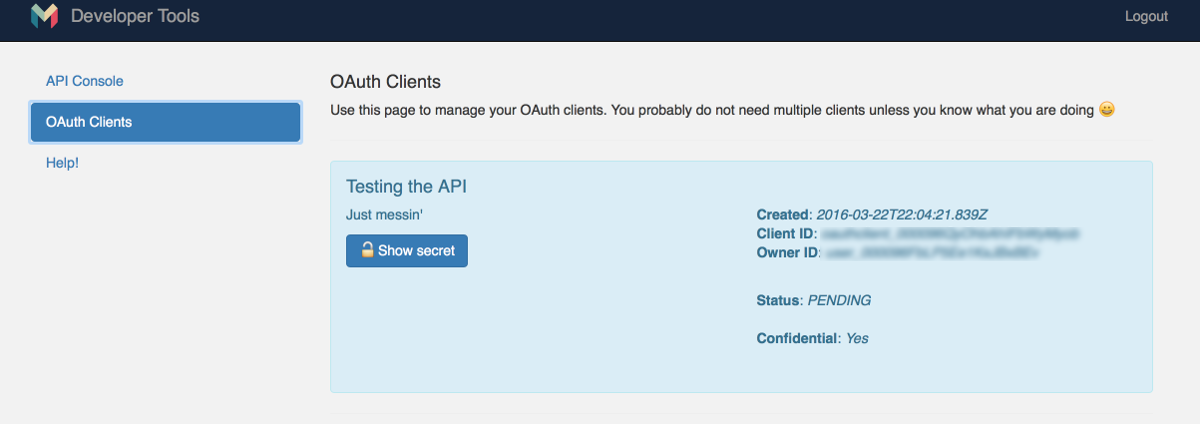
Task: Click the Confidential Yes value
Action: point(857,338)
